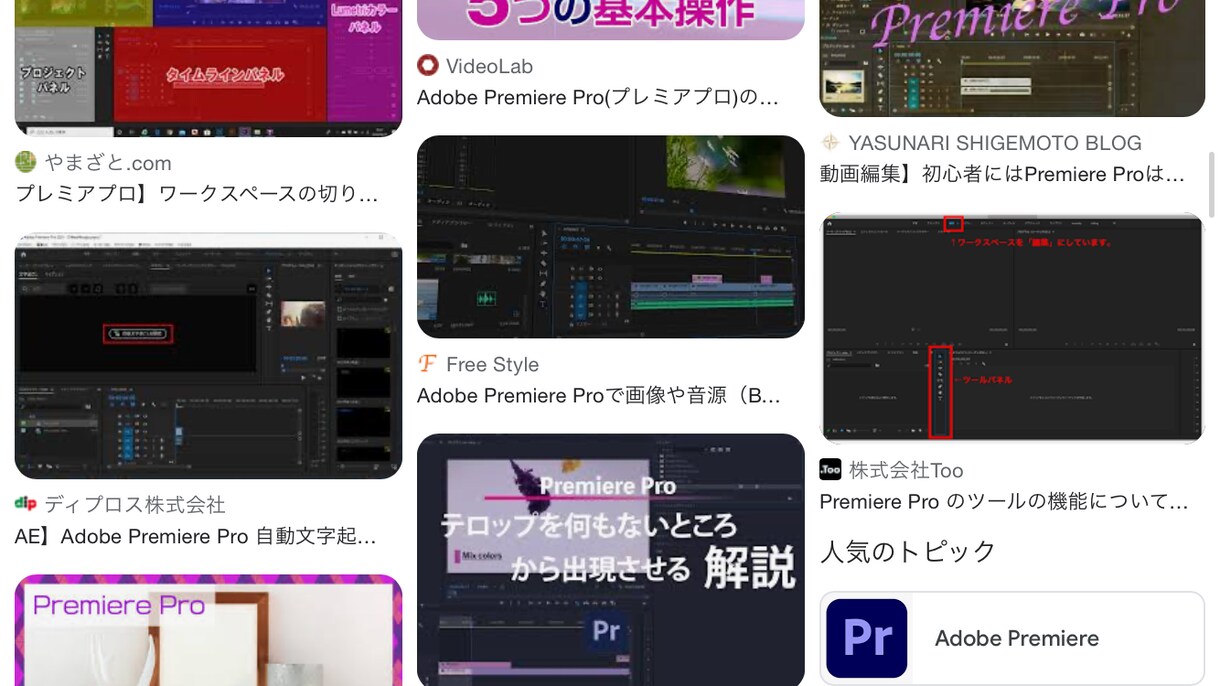This screenshot has width=1220, height=686.
Task: Open the ディプロス株式会社 source link
Action: click(x=135, y=504)
